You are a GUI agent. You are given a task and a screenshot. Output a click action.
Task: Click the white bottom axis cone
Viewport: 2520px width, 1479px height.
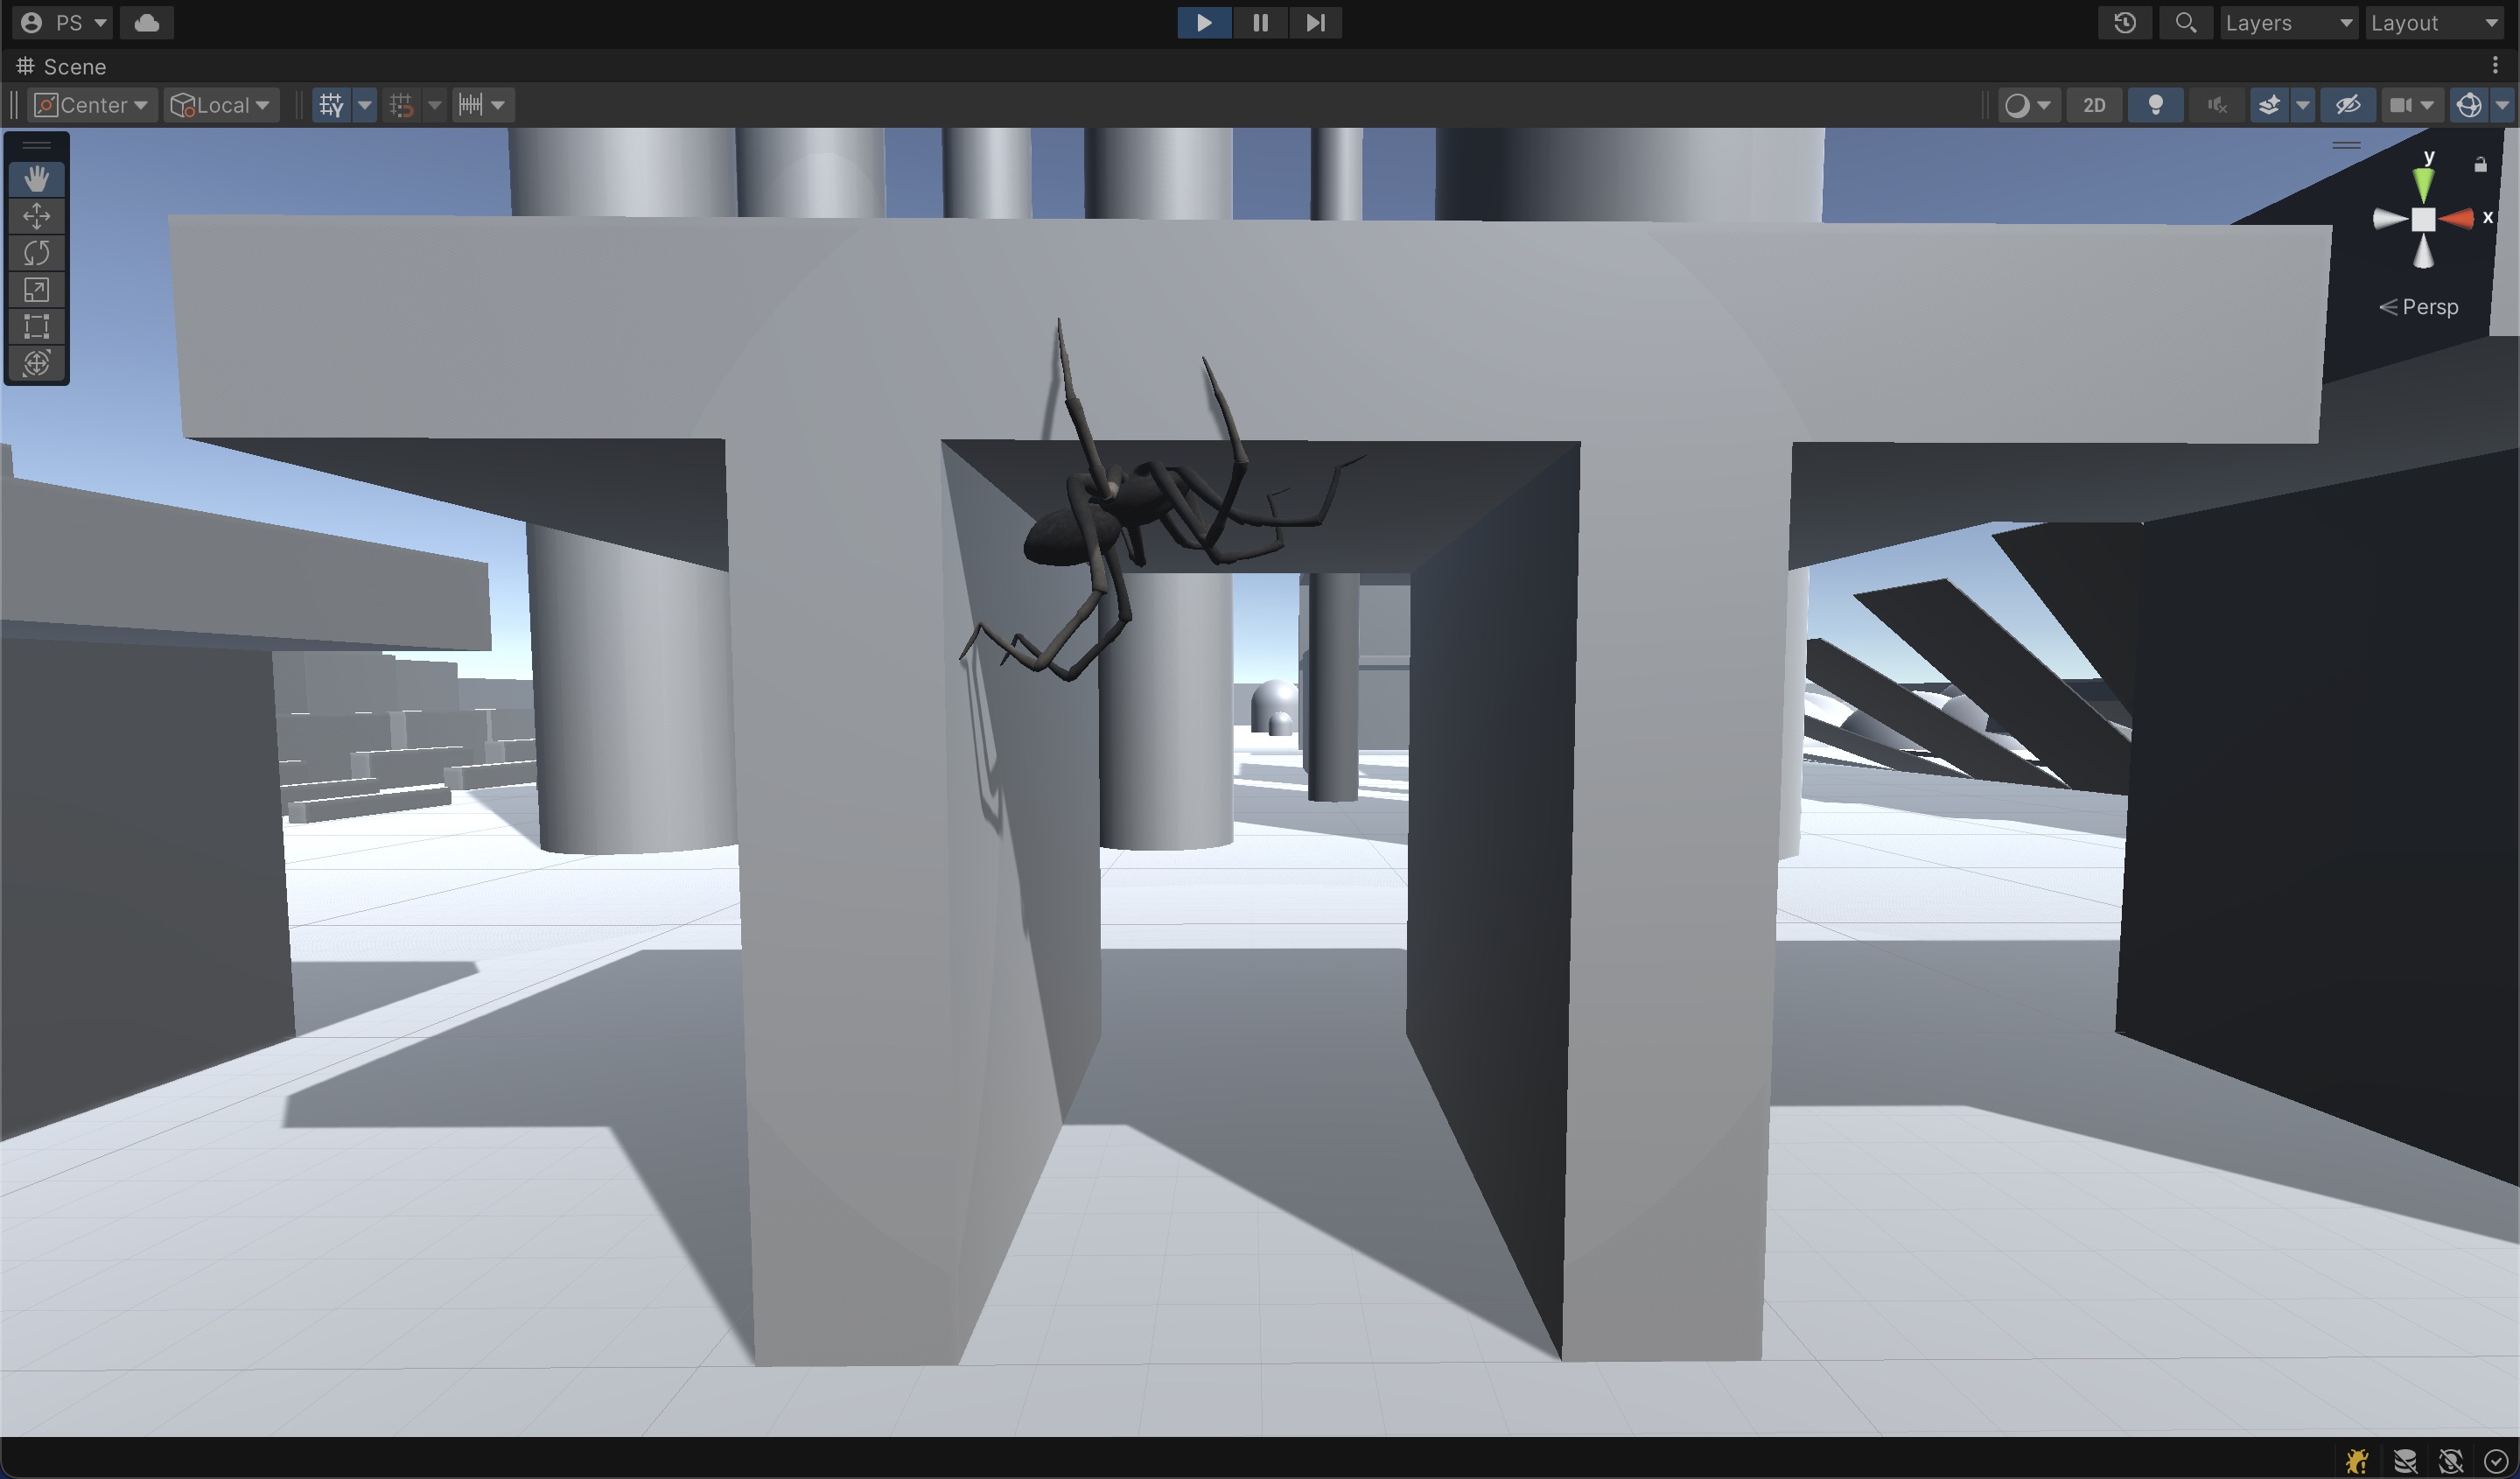pyautogui.click(x=2424, y=252)
